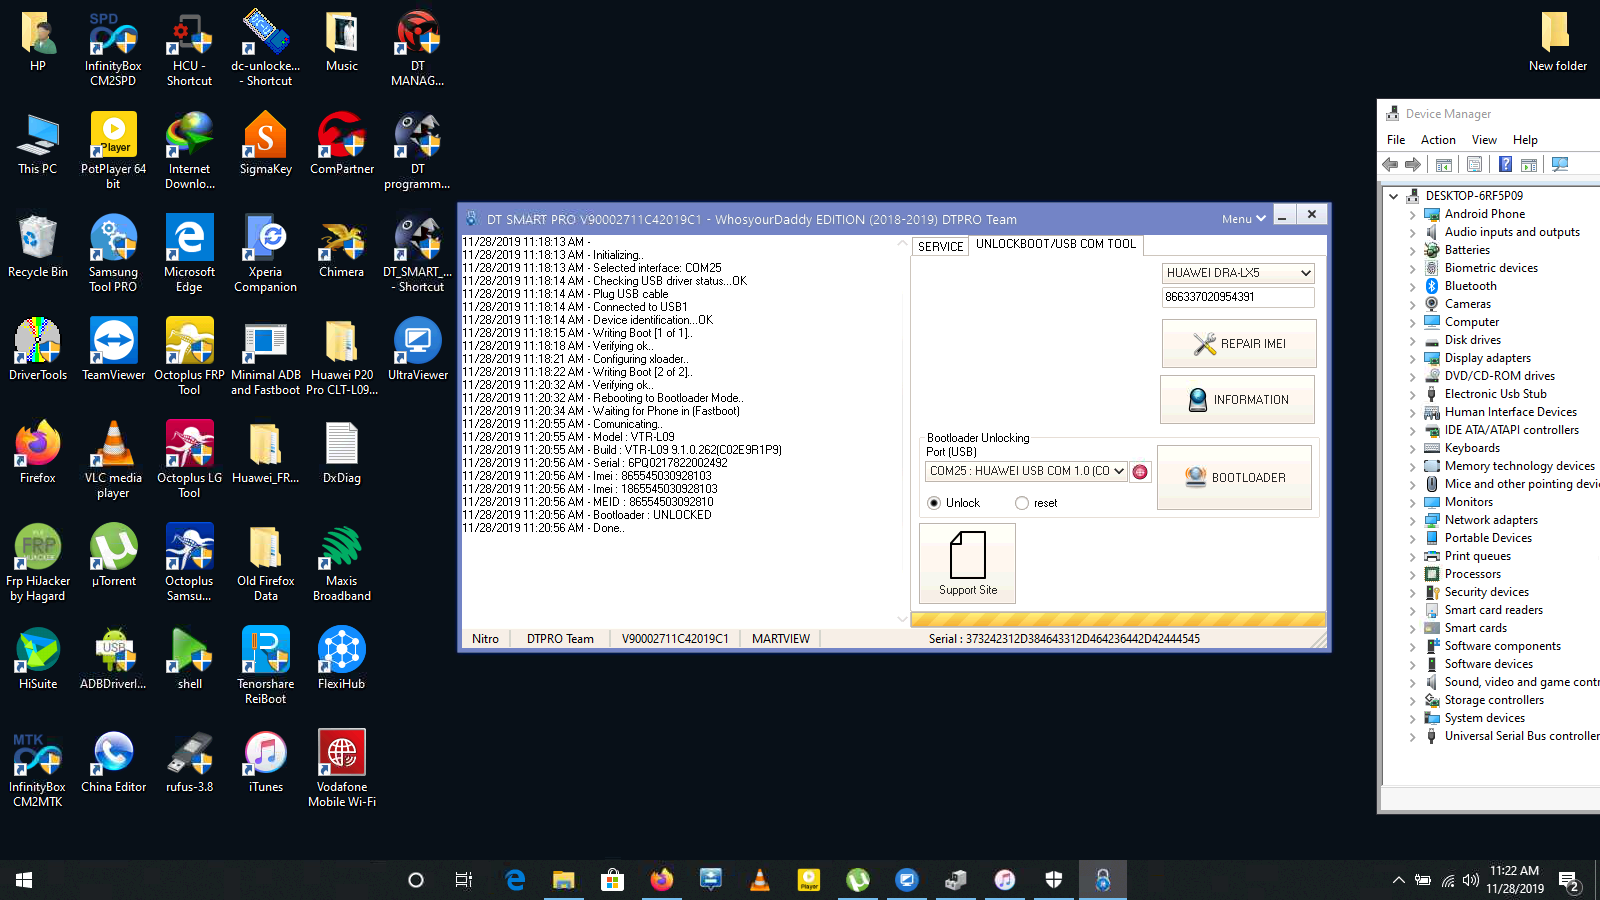The image size is (1600, 900).
Task: Open the notification center icon
Action: pyautogui.click(x=1569, y=881)
